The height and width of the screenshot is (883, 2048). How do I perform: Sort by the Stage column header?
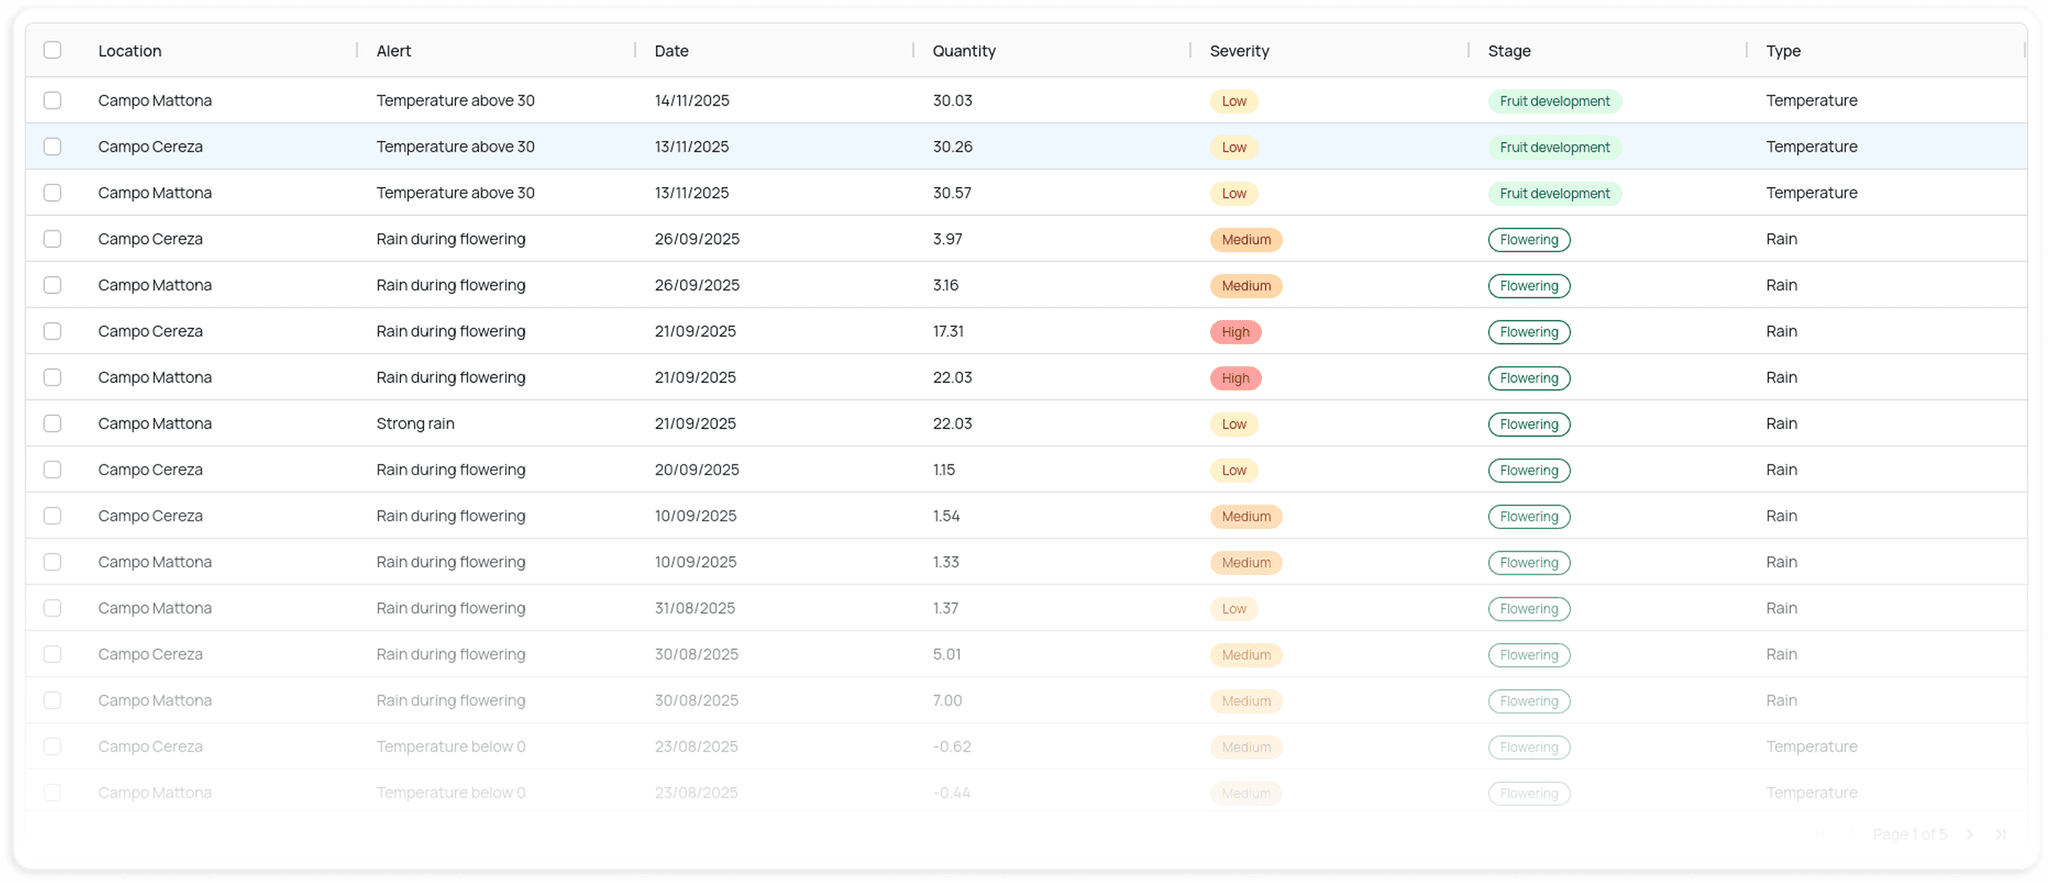click(1509, 51)
